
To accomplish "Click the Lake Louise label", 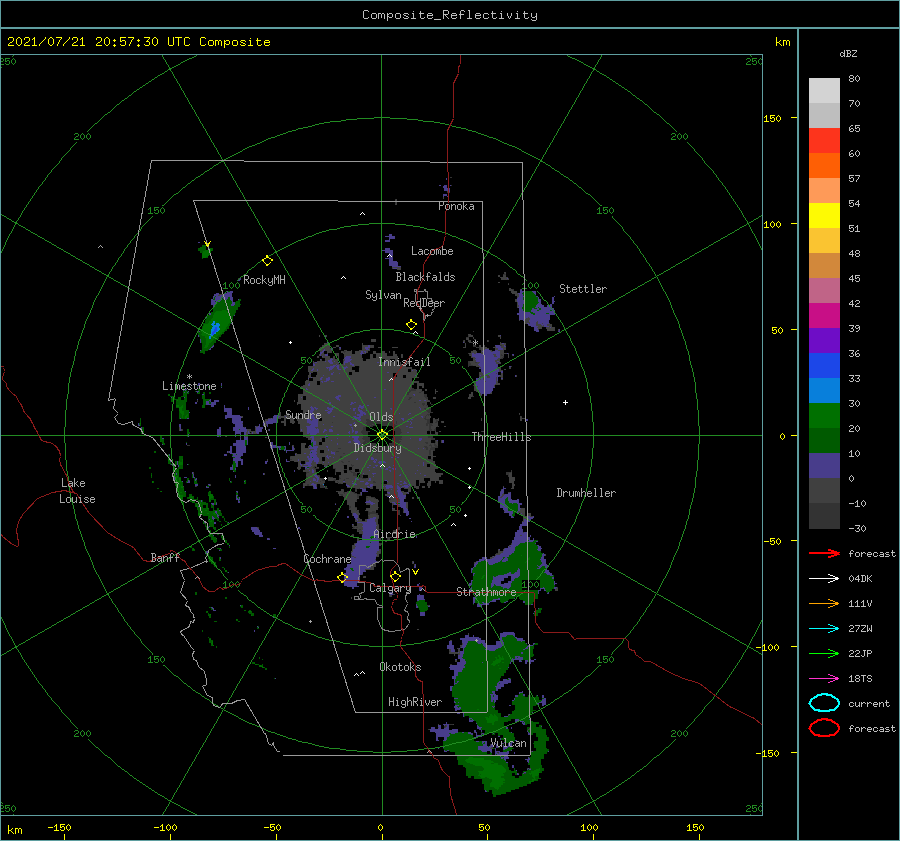I will (x=77, y=491).
